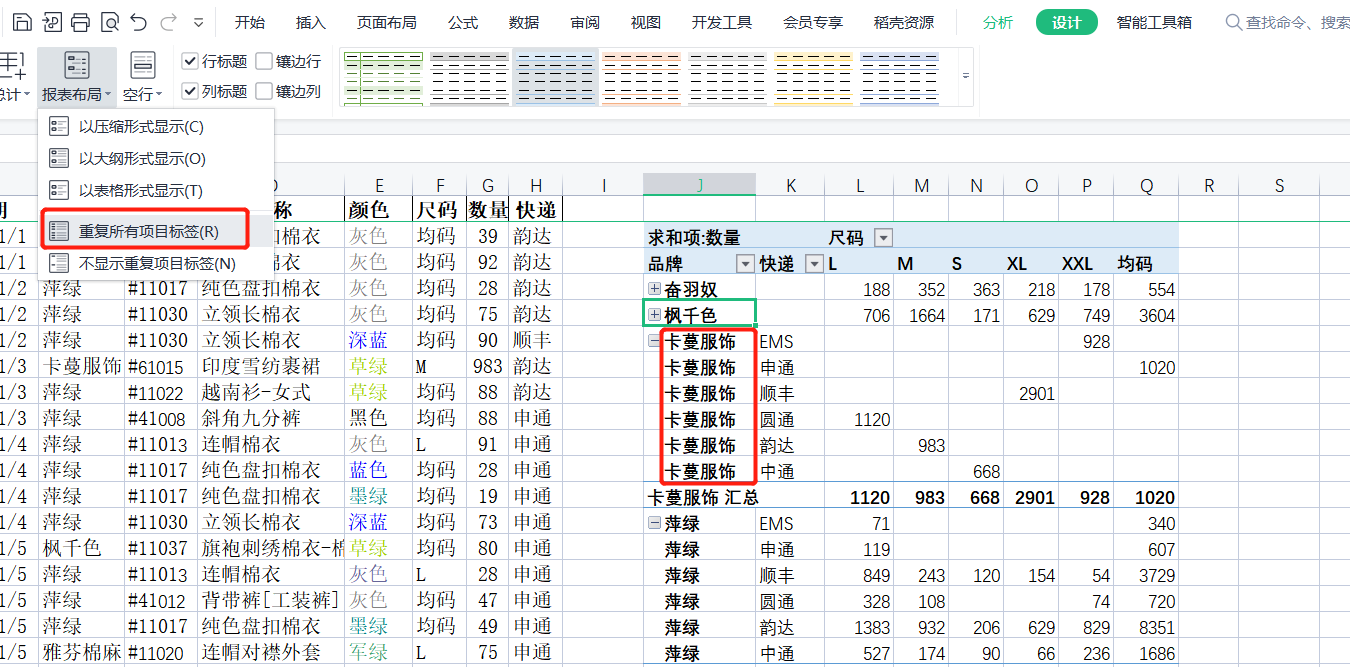Click the Save icon in quick access toolbar
The image size is (1350, 667).
22,22
